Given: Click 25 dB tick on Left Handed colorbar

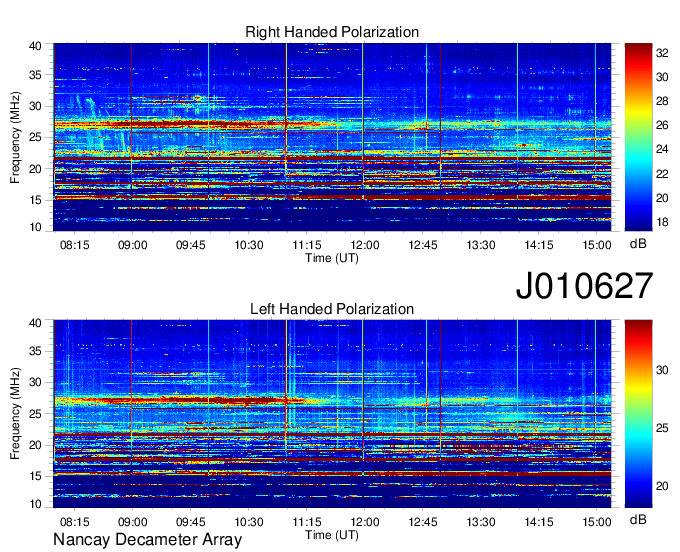Looking at the screenshot, I should click(x=662, y=428).
